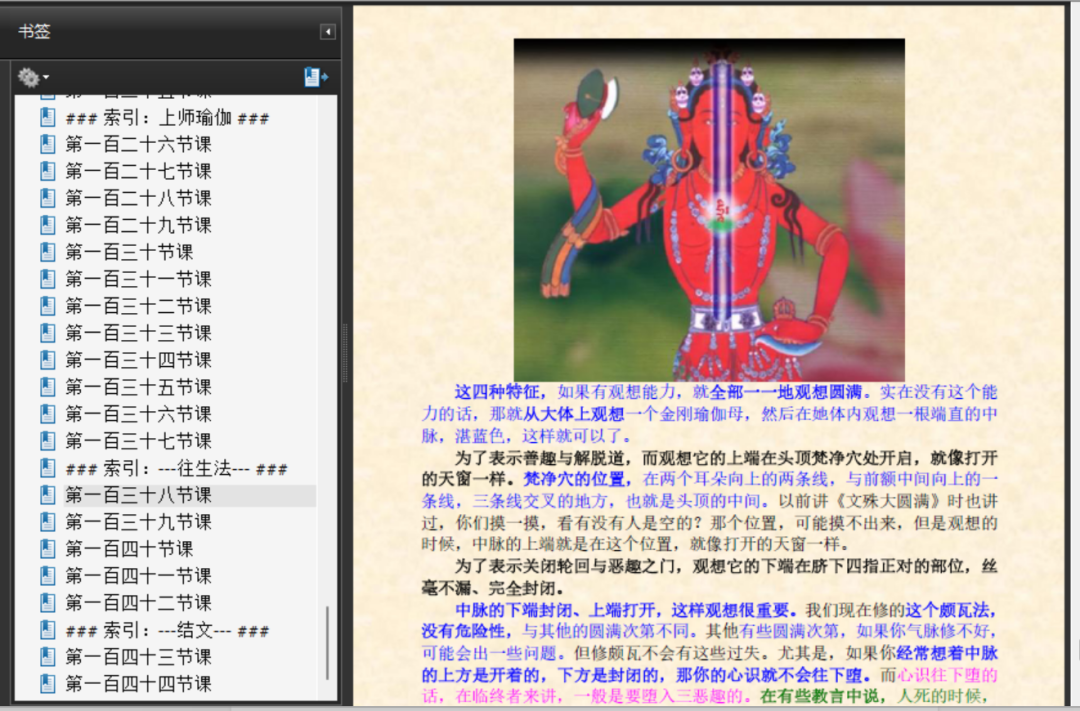
Task: Click bookmark icon beside 第一百四十节课
Action: click(x=48, y=549)
